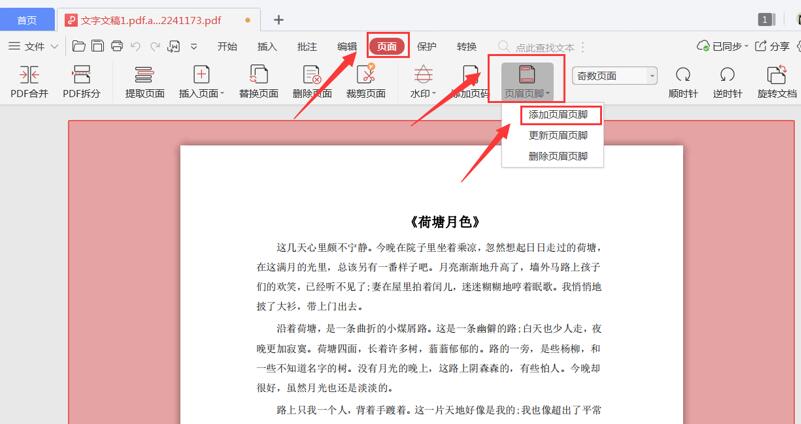Select the 文字文稿1.pdf document tab
The width and height of the screenshot is (801, 424).
click(x=158, y=20)
